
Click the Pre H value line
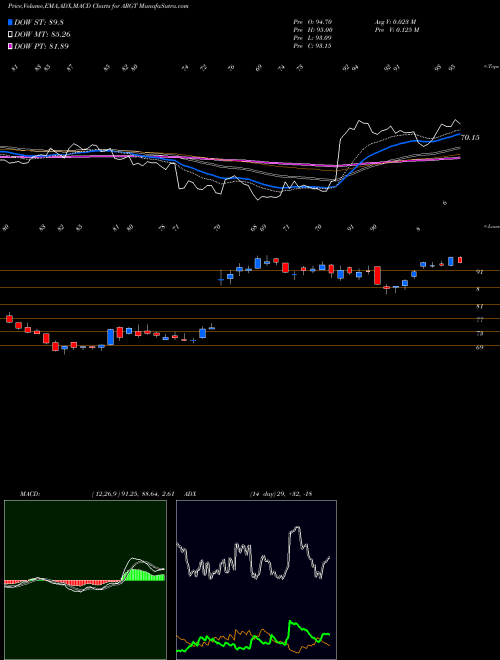click(x=314, y=29)
